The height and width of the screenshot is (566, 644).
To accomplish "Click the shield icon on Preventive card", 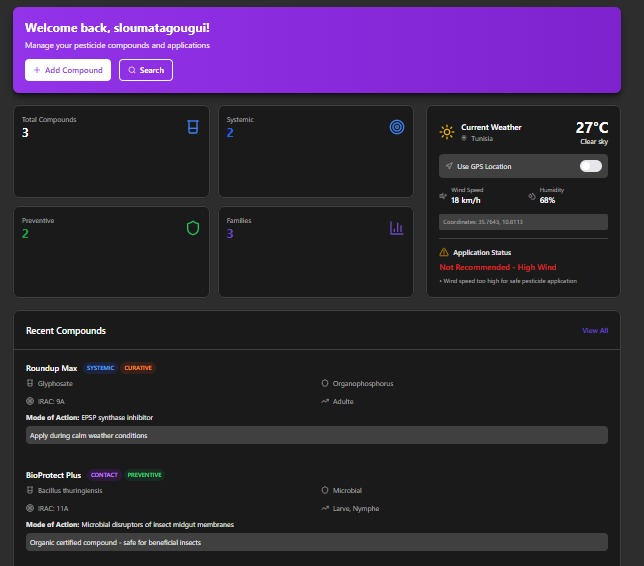I will [x=193, y=228].
